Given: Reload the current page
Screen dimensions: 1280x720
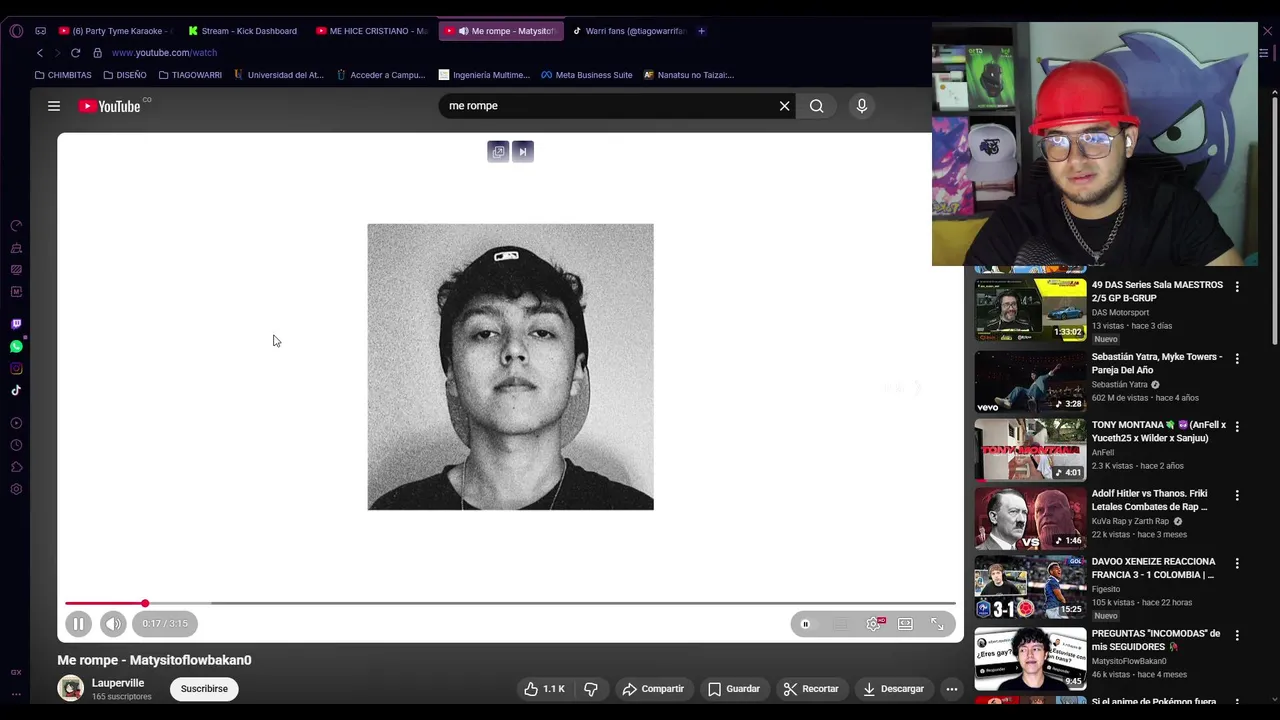Looking at the screenshot, I should click(75, 53).
